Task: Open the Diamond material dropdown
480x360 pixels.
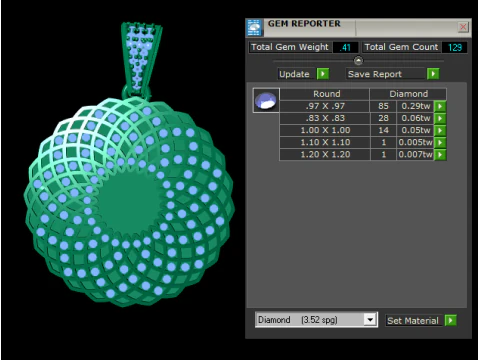Action: [370, 320]
